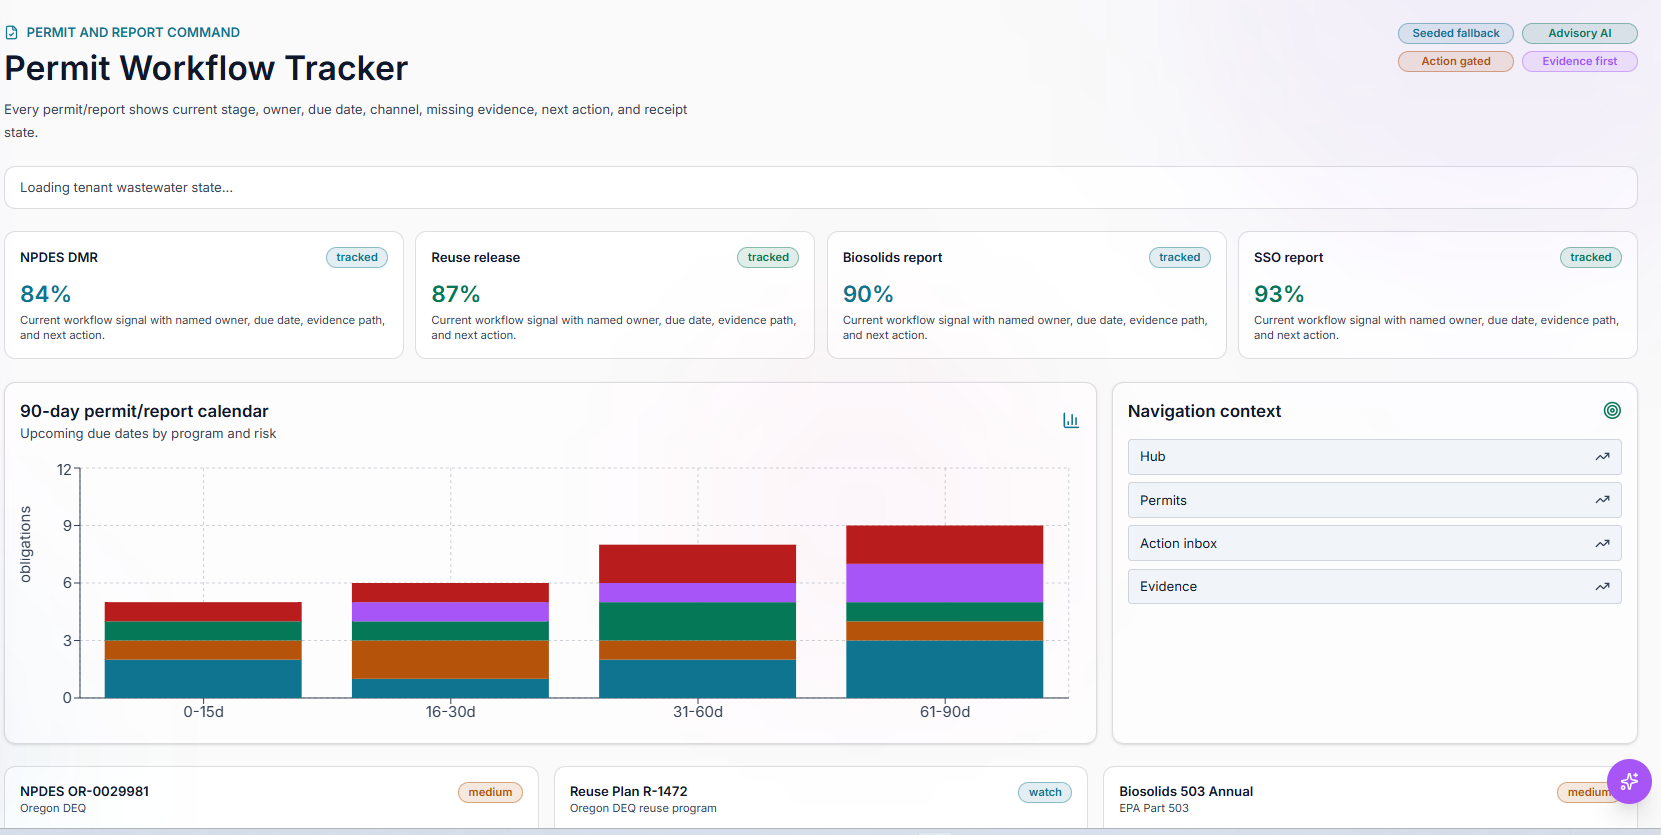Open the Evidence navigation link
Viewport: 1661px width, 835px height.
click(1374, 587)
